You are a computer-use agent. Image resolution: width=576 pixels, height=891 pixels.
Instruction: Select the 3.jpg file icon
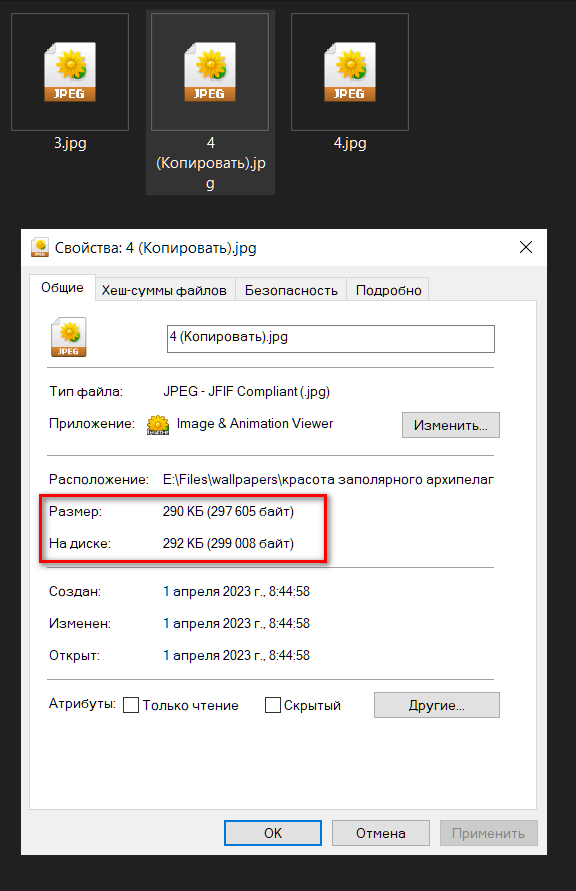(x=70, y=72)
